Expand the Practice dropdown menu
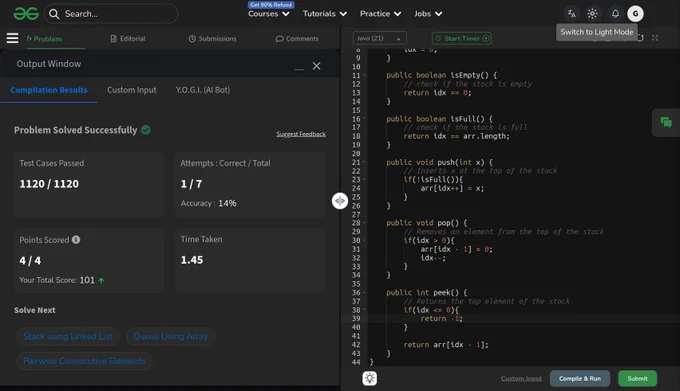 click(380, 14)
